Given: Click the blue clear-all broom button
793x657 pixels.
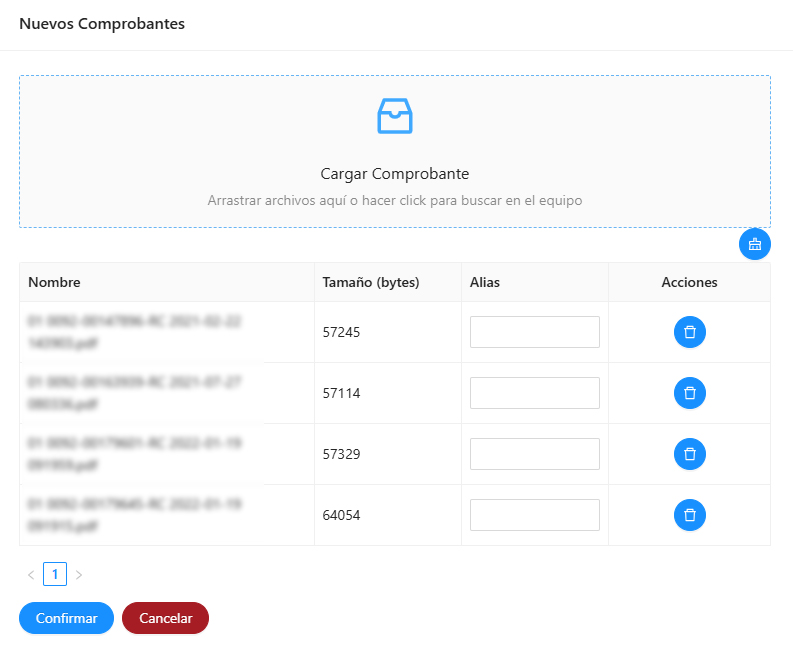Looking at the screenshot, I should coord(755,244).
